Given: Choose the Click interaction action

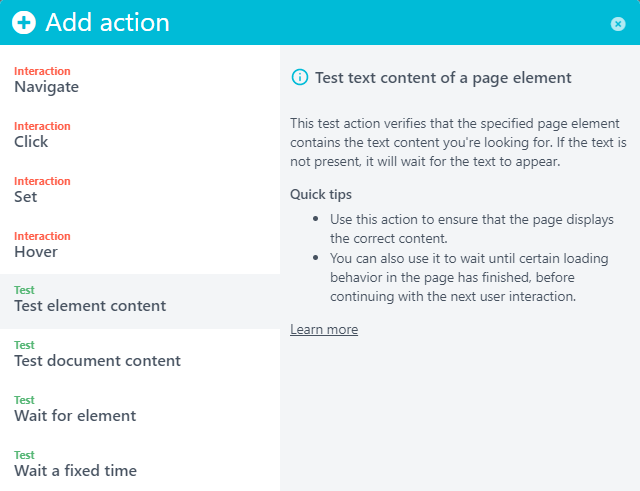Looking at the screenshot, I should 31,142.
